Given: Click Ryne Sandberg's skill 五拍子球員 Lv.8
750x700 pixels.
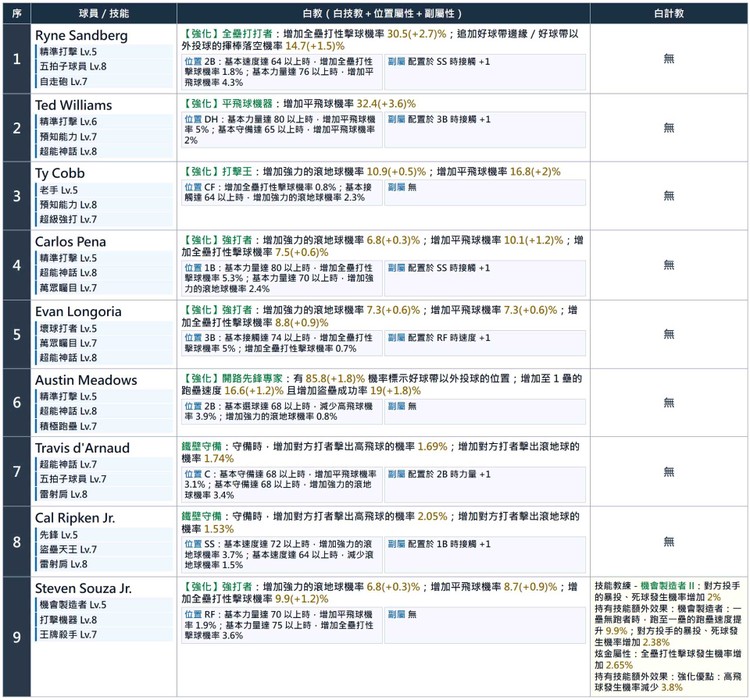Looking at the screenshot, I should tap(104, 67).
